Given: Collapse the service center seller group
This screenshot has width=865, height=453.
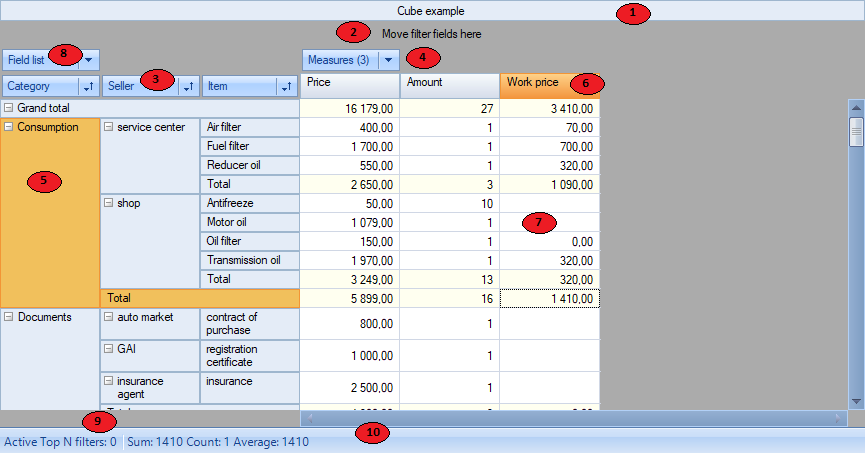Looking at the screenshot, I should 108,128.
